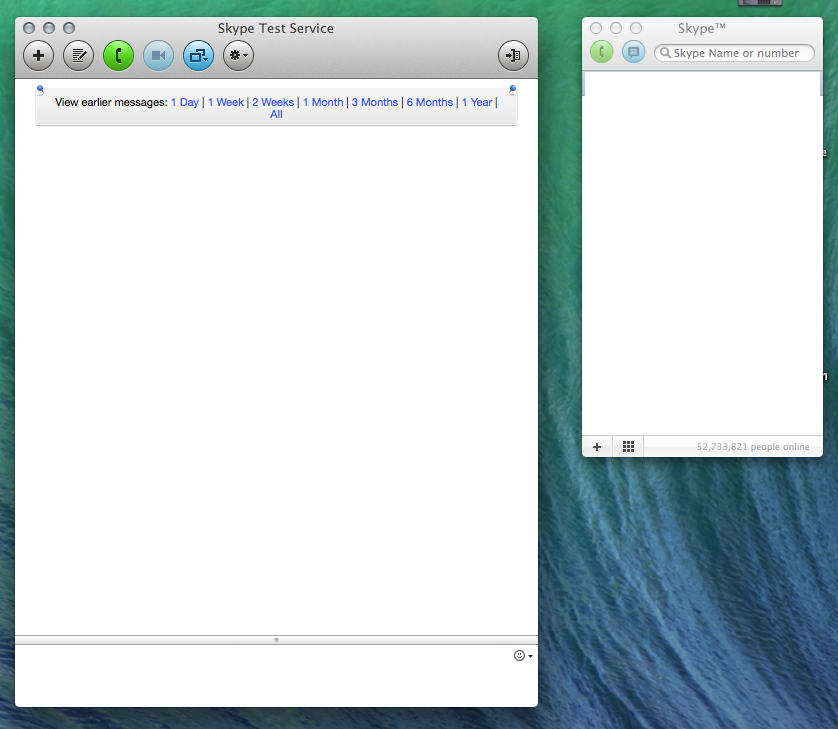Minimize the Skype Test Service window
The height and width of the screenshot is (729, 838).
[49, 28]
